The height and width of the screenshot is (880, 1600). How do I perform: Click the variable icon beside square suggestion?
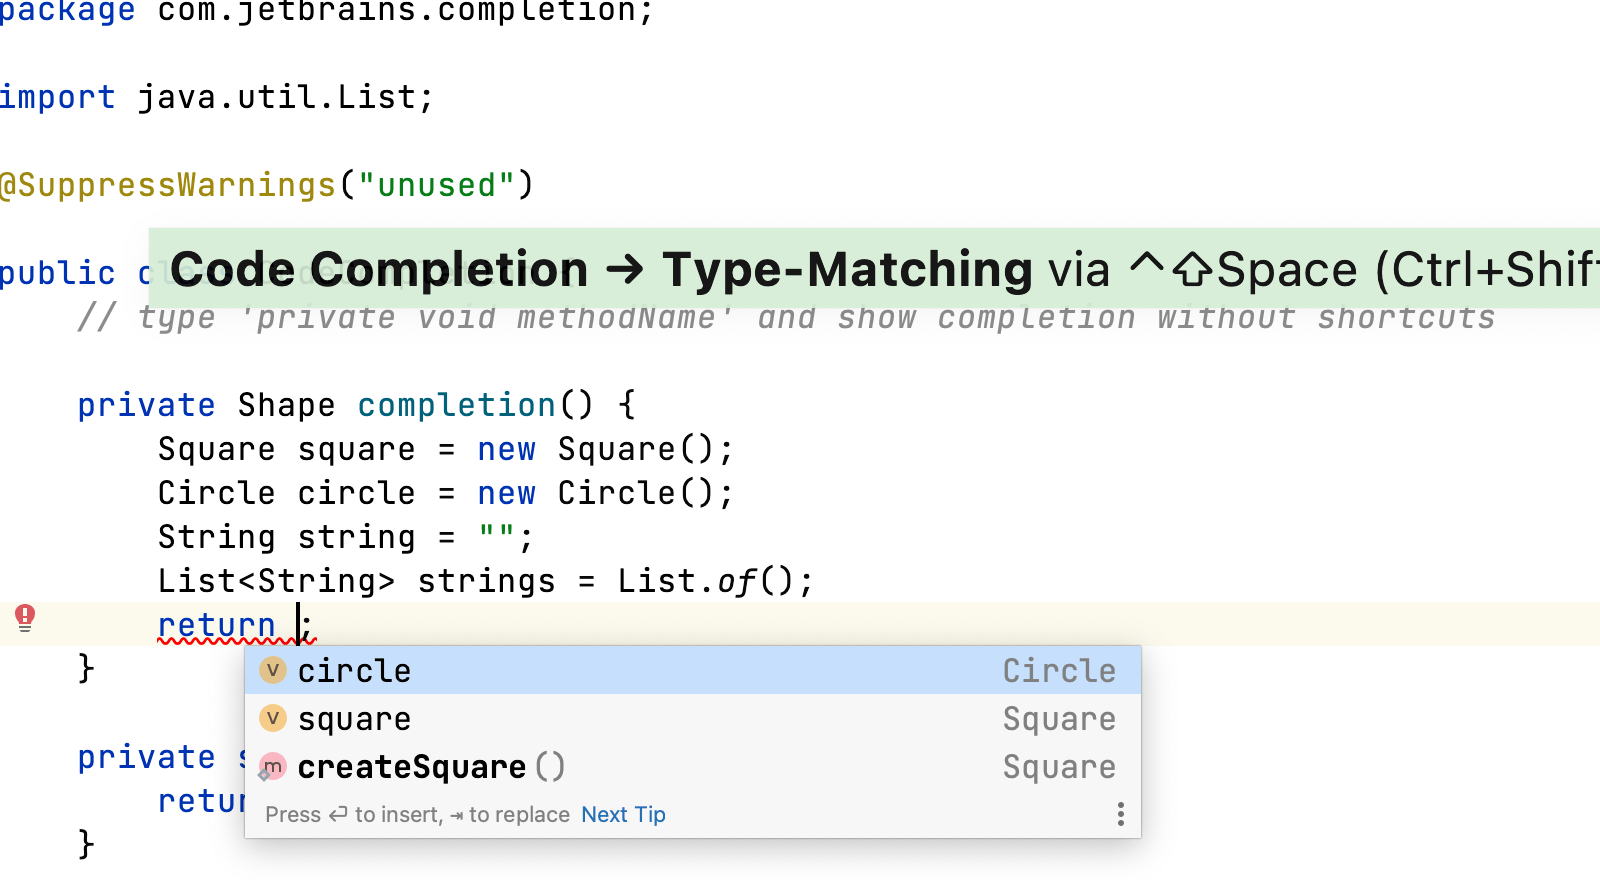point(273,718)
